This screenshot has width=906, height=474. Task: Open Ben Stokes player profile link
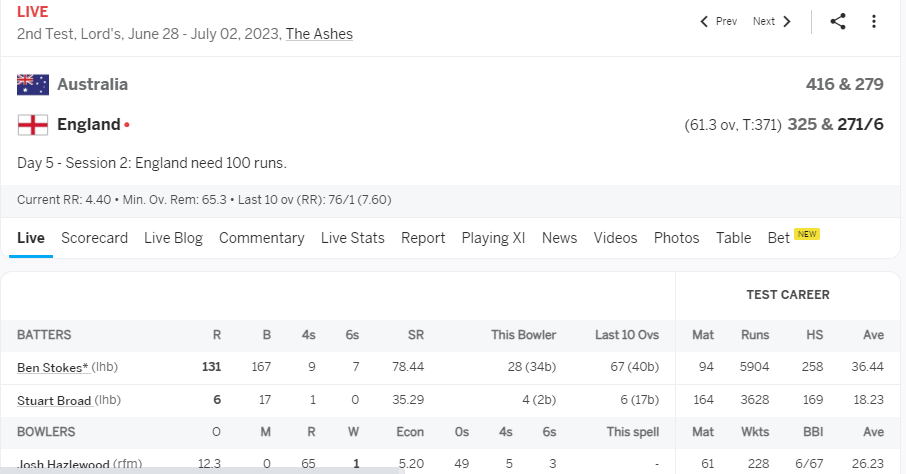(53, 368)
